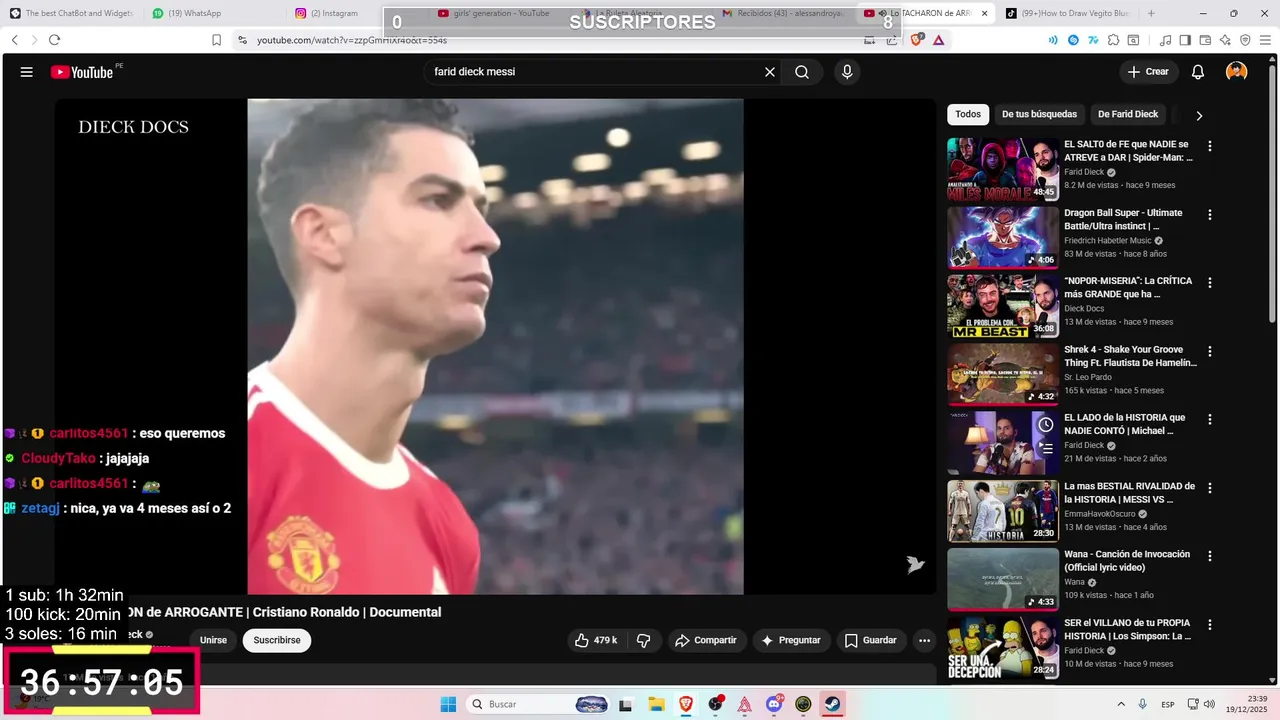Open options for 'SER el VILLANO' video
Image resolution: width=1280 pixels, height=720 pixels.
coord(1210,624)
